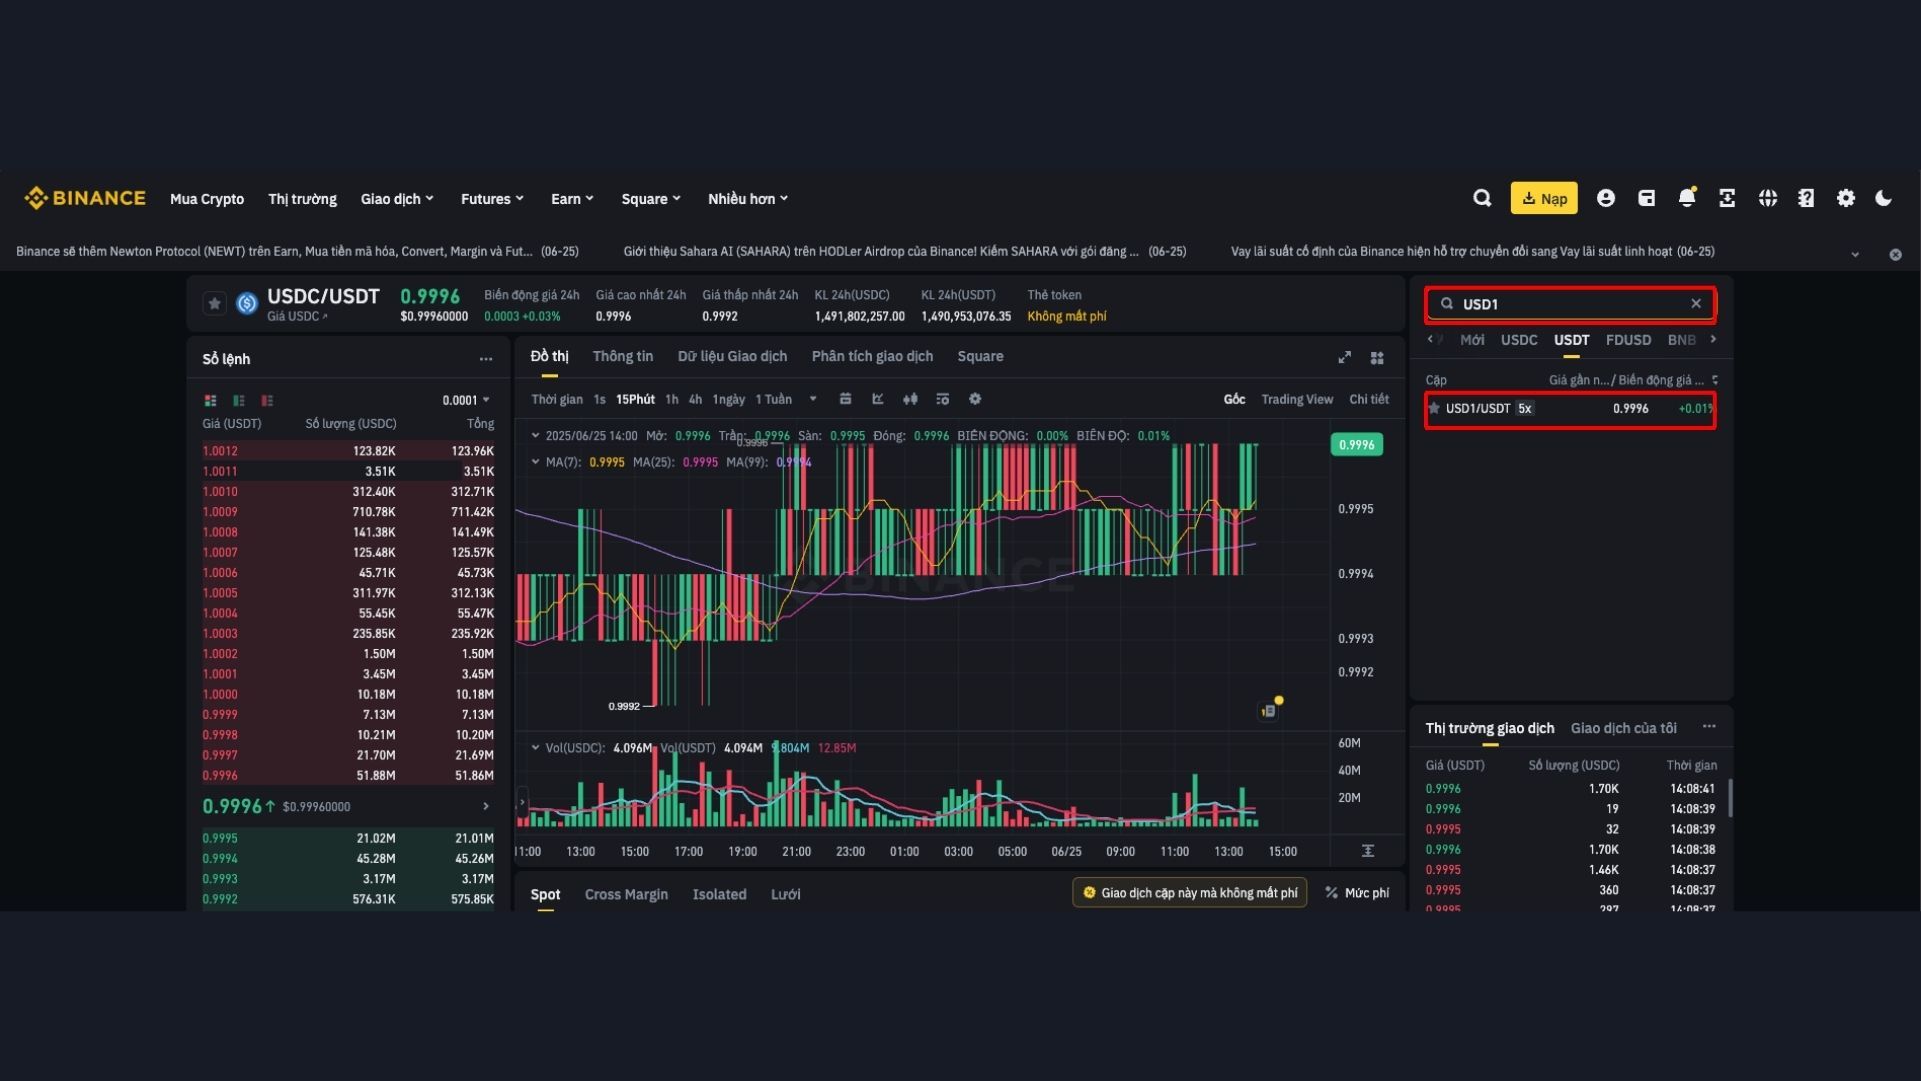
Task: Show only sell orders in order book
Action: point(267,400)
